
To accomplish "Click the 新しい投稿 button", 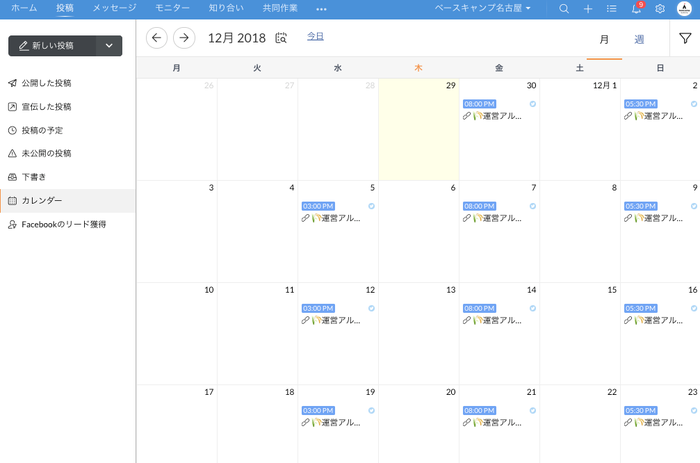I will (x=52, y=46).
